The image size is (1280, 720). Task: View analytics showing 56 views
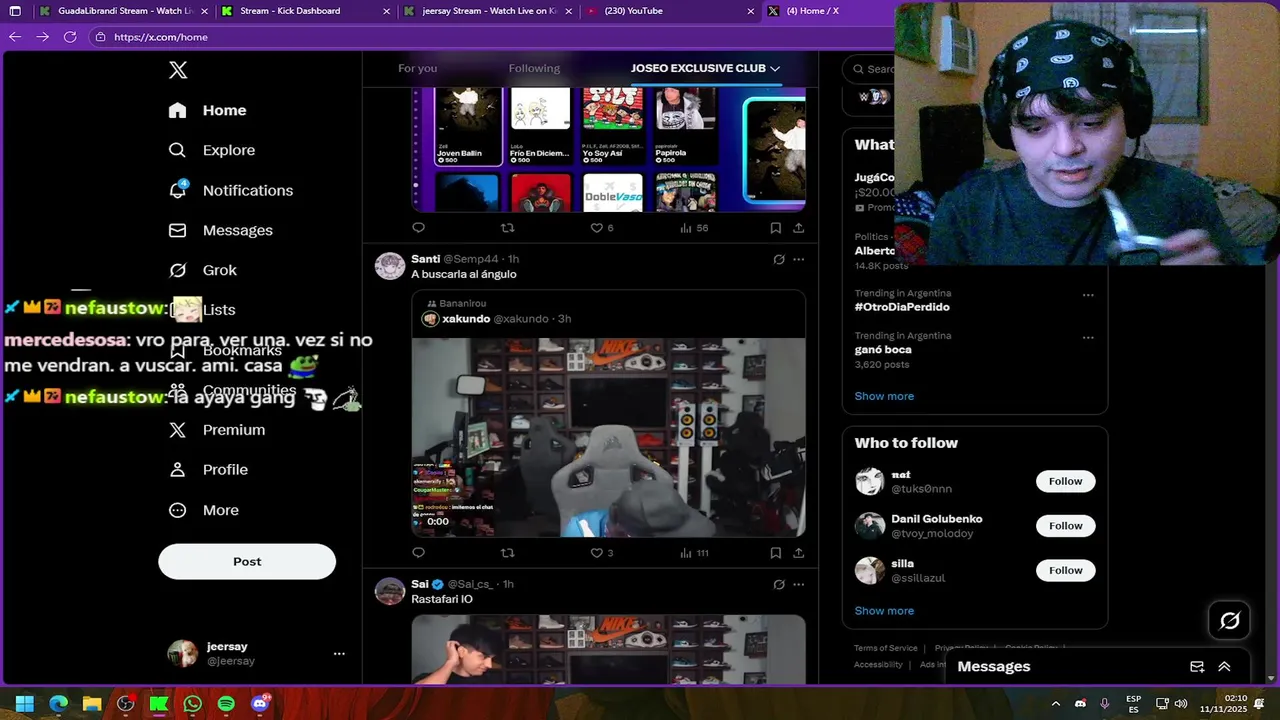coord(694,228)
